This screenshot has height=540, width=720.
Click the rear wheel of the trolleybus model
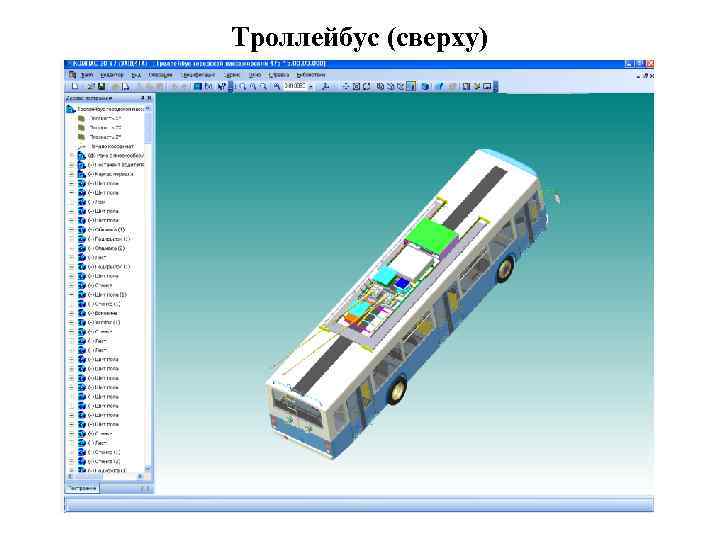pyautogui.click(x=398, y=391)
